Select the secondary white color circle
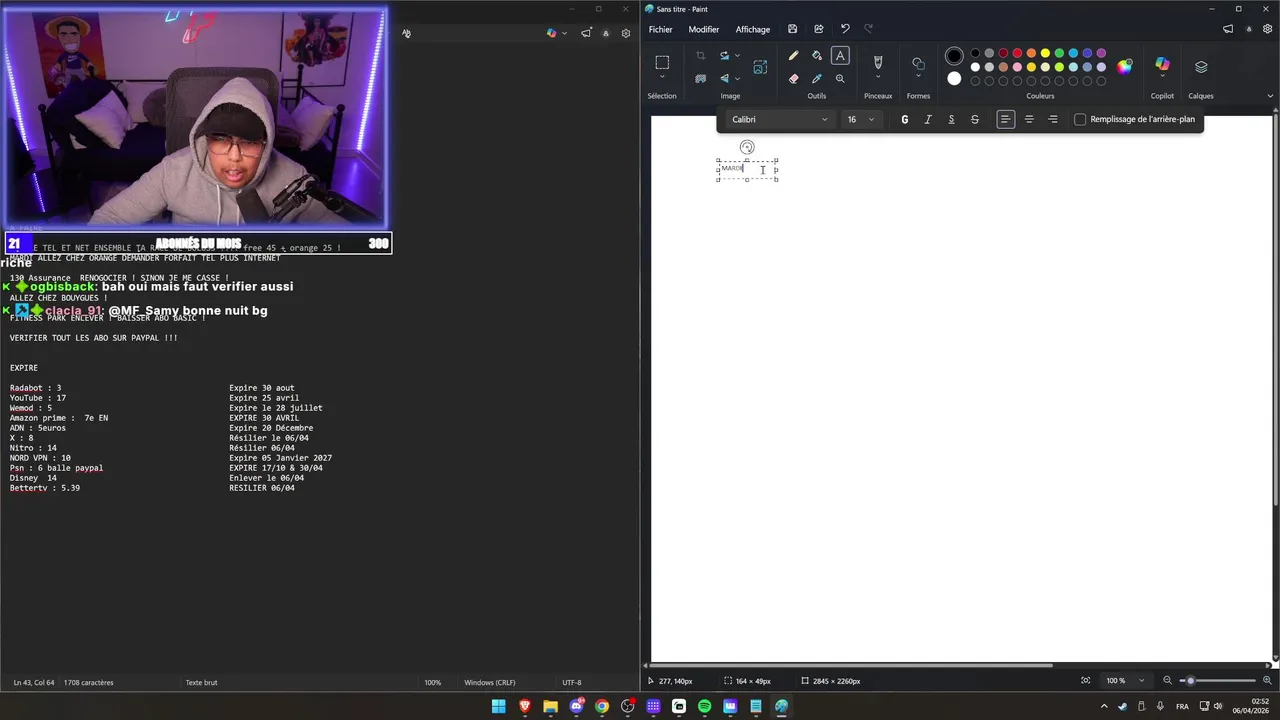1280x720 pixels. 954,79
